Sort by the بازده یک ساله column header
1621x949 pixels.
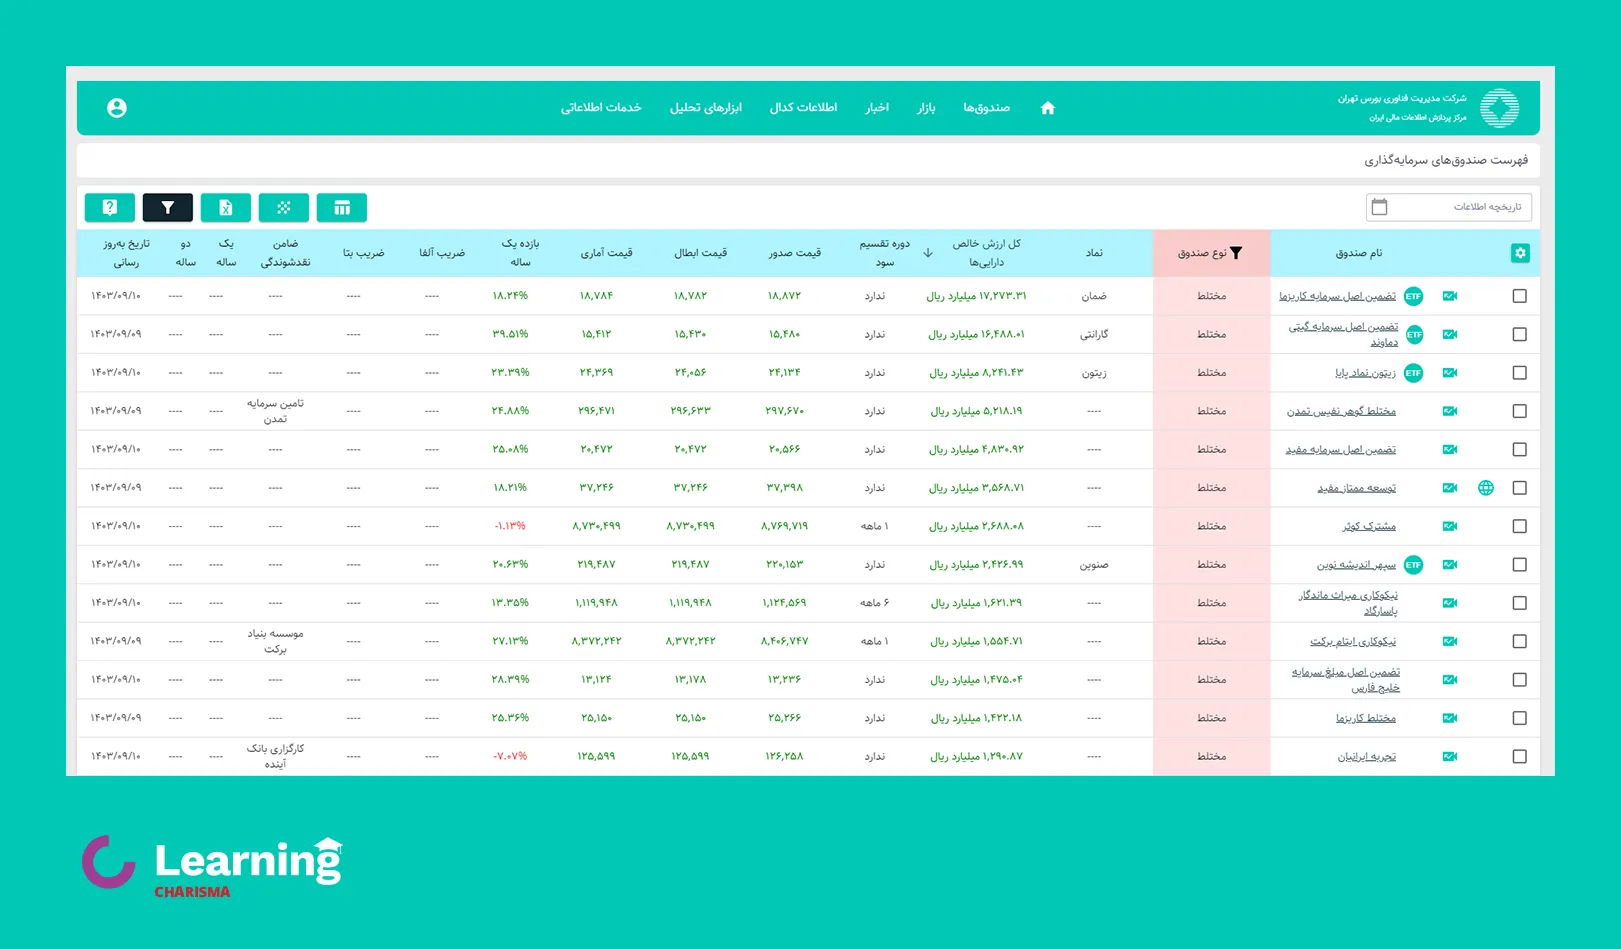521,253
